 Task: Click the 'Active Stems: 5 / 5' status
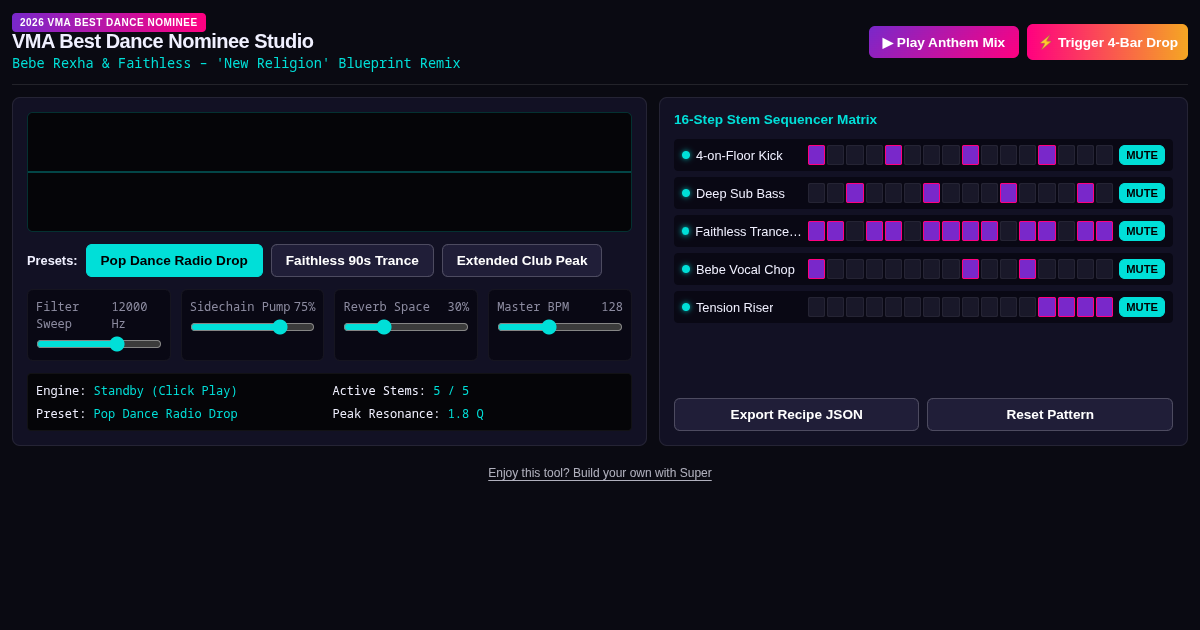[401, 391]
